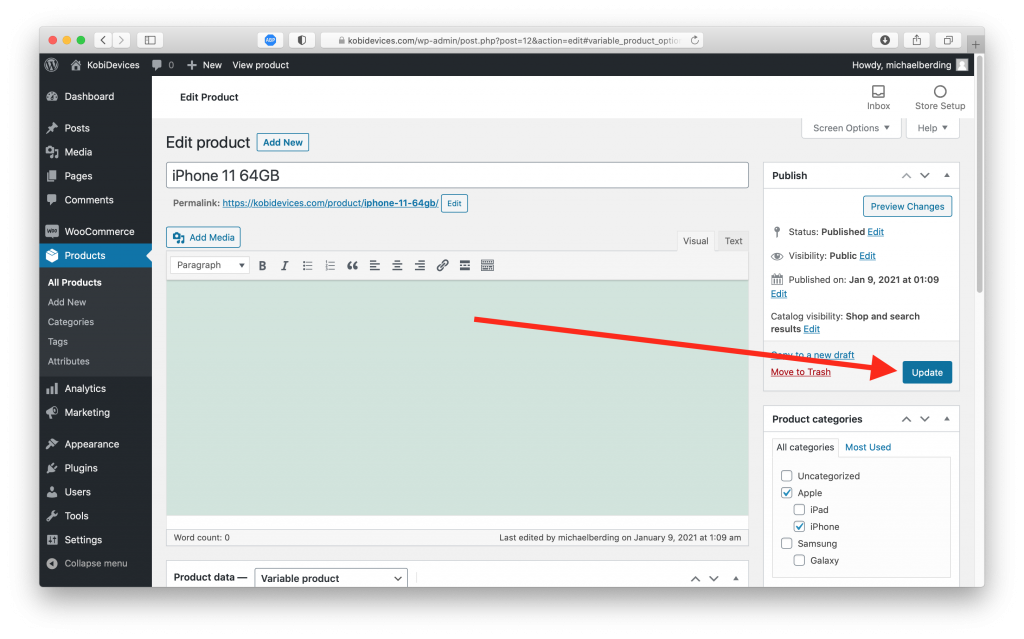
Task: Go forward in Safari
Action: coord(121,41)
